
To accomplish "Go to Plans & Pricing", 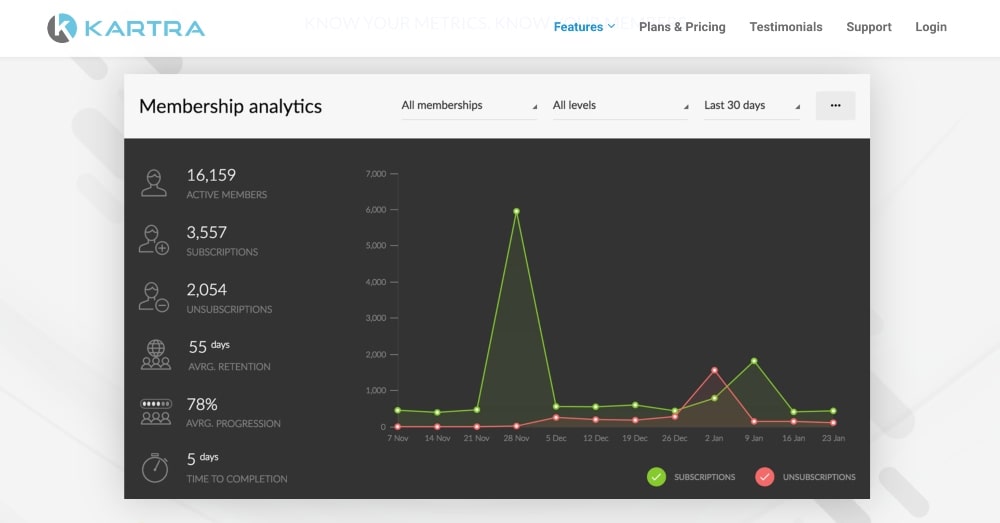I will (x=682, y=27).
